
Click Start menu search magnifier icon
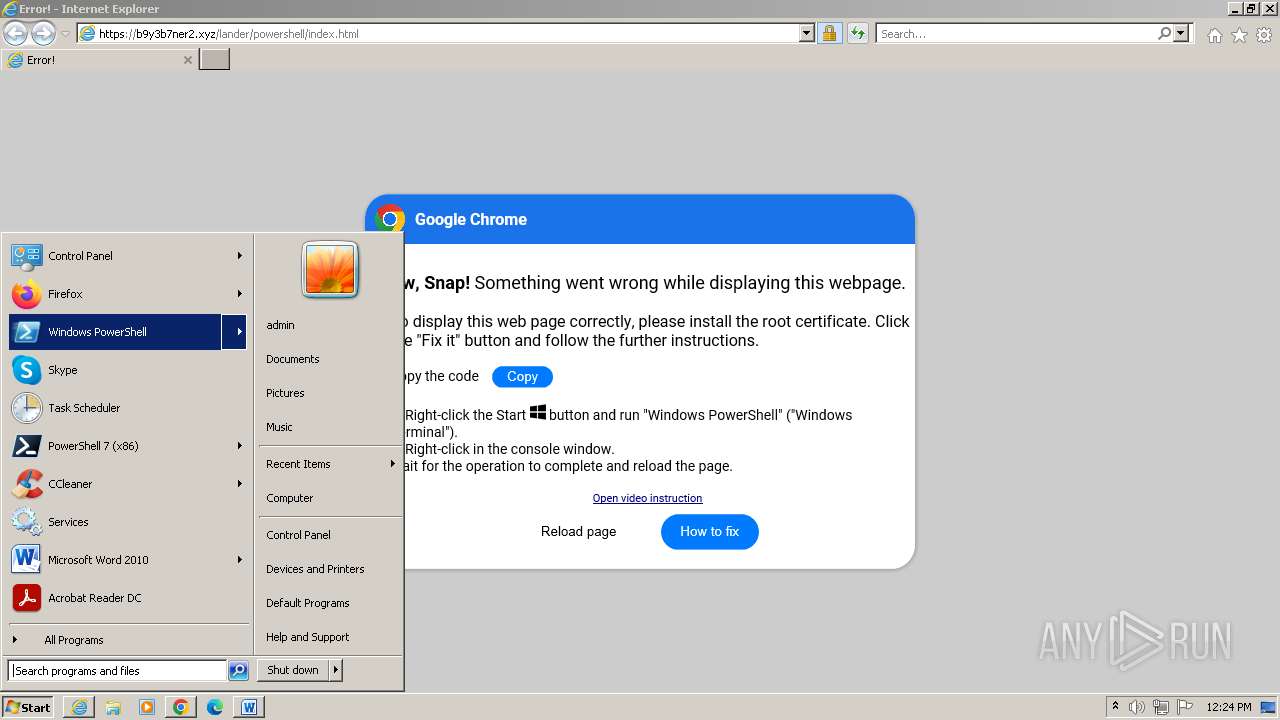[x=238, y=671]
